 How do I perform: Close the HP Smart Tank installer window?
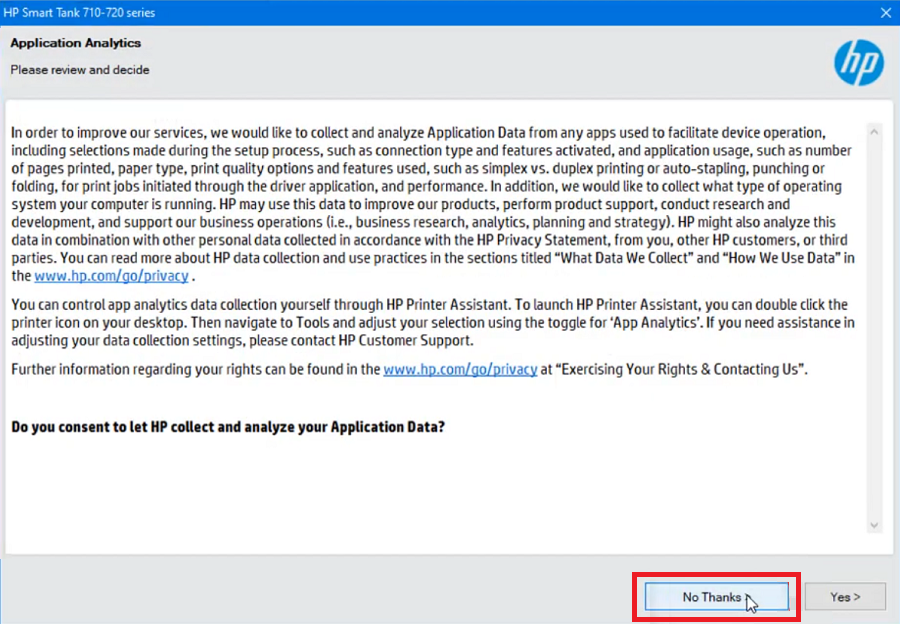point(886,13)
